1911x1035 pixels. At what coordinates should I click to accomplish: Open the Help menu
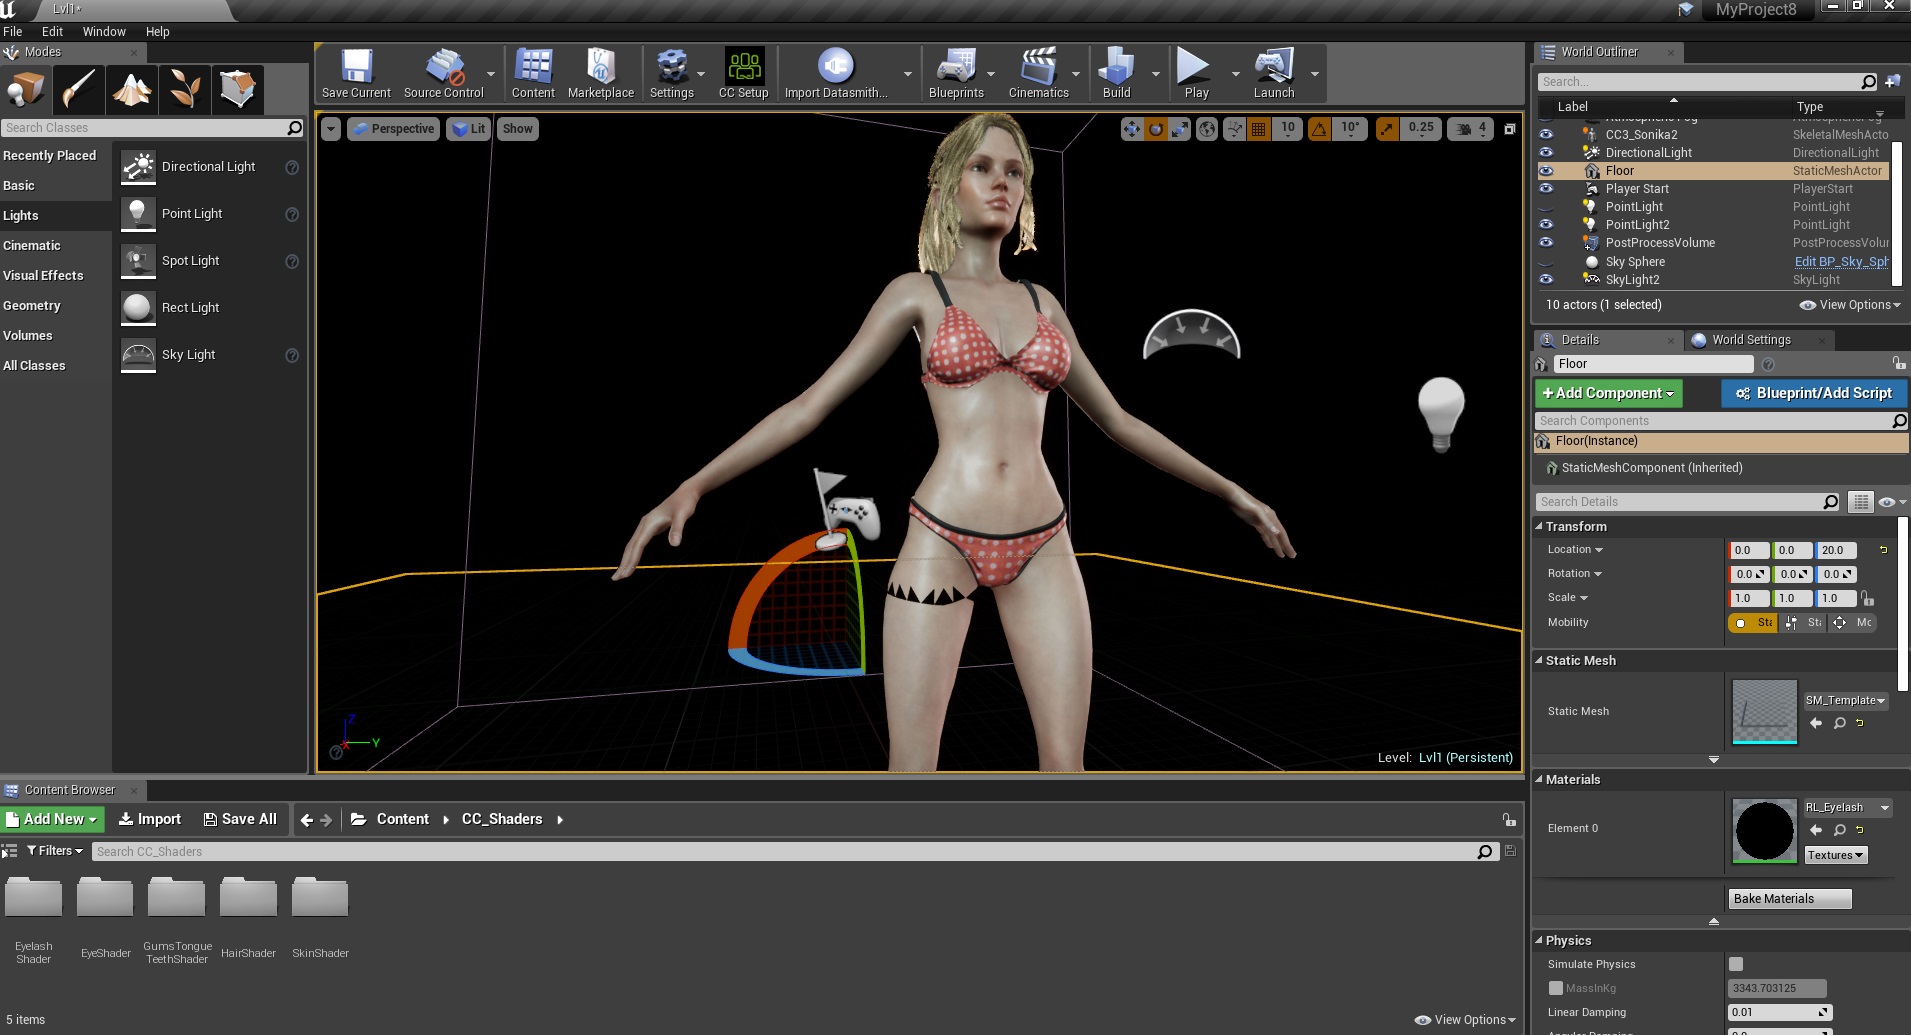pyautogui.click(x=158, y=31)
